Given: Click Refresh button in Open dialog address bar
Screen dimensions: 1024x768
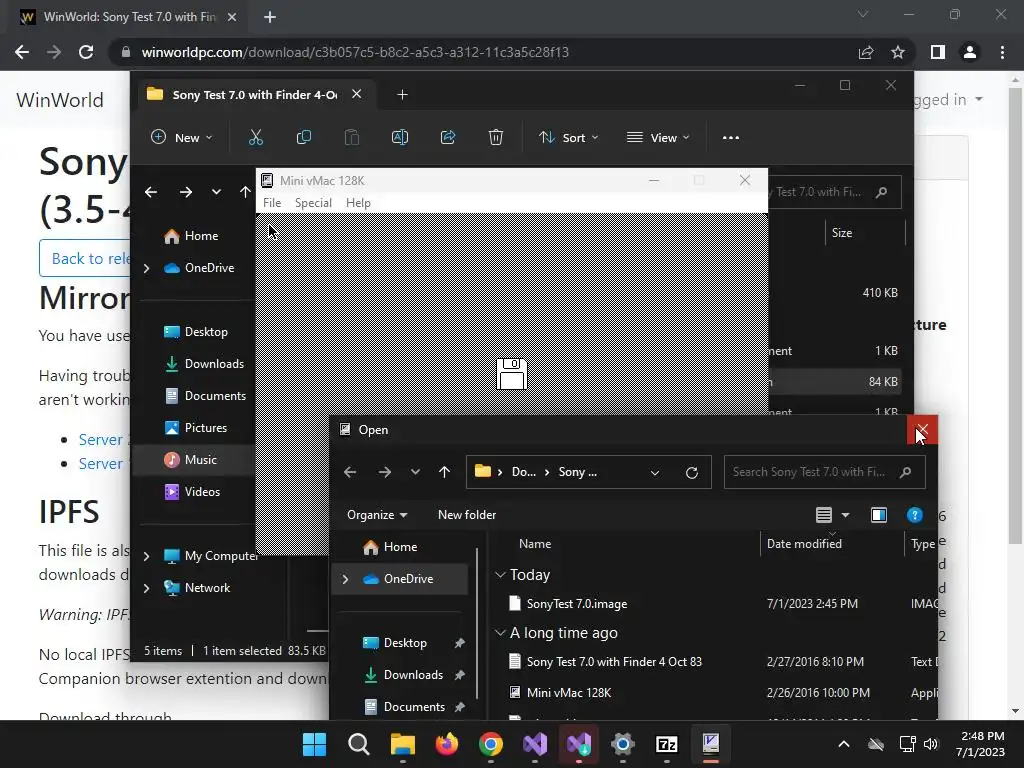Looking at the screenshot, I should pos(692,472).
